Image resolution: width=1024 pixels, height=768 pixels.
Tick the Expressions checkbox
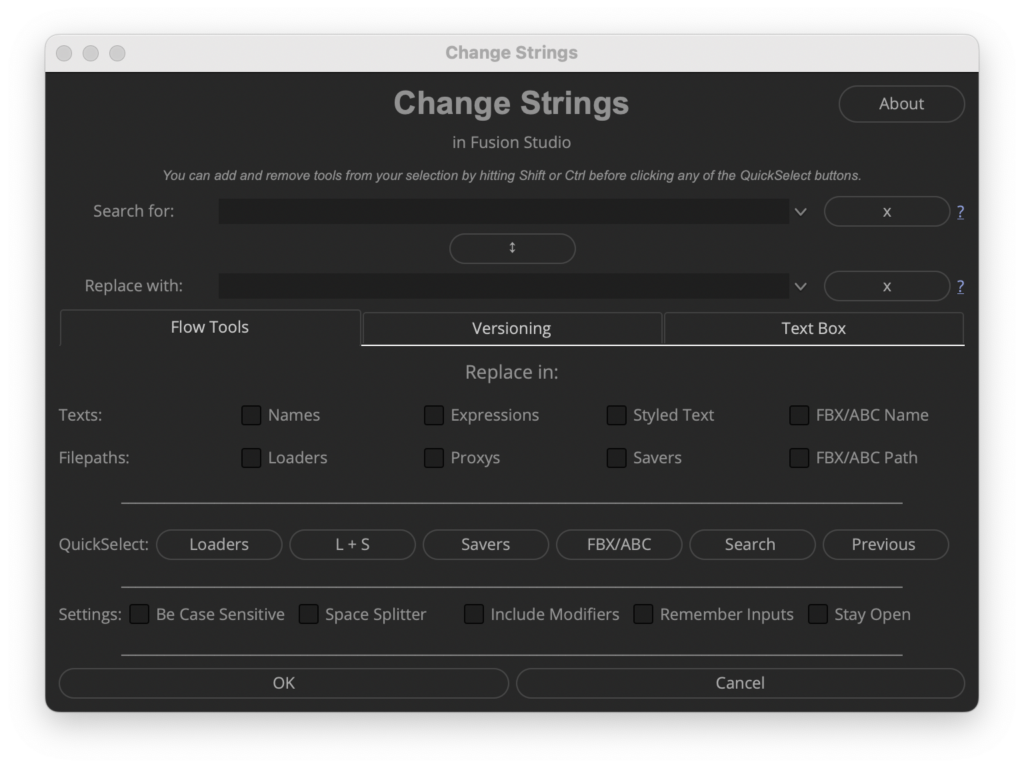434,415
